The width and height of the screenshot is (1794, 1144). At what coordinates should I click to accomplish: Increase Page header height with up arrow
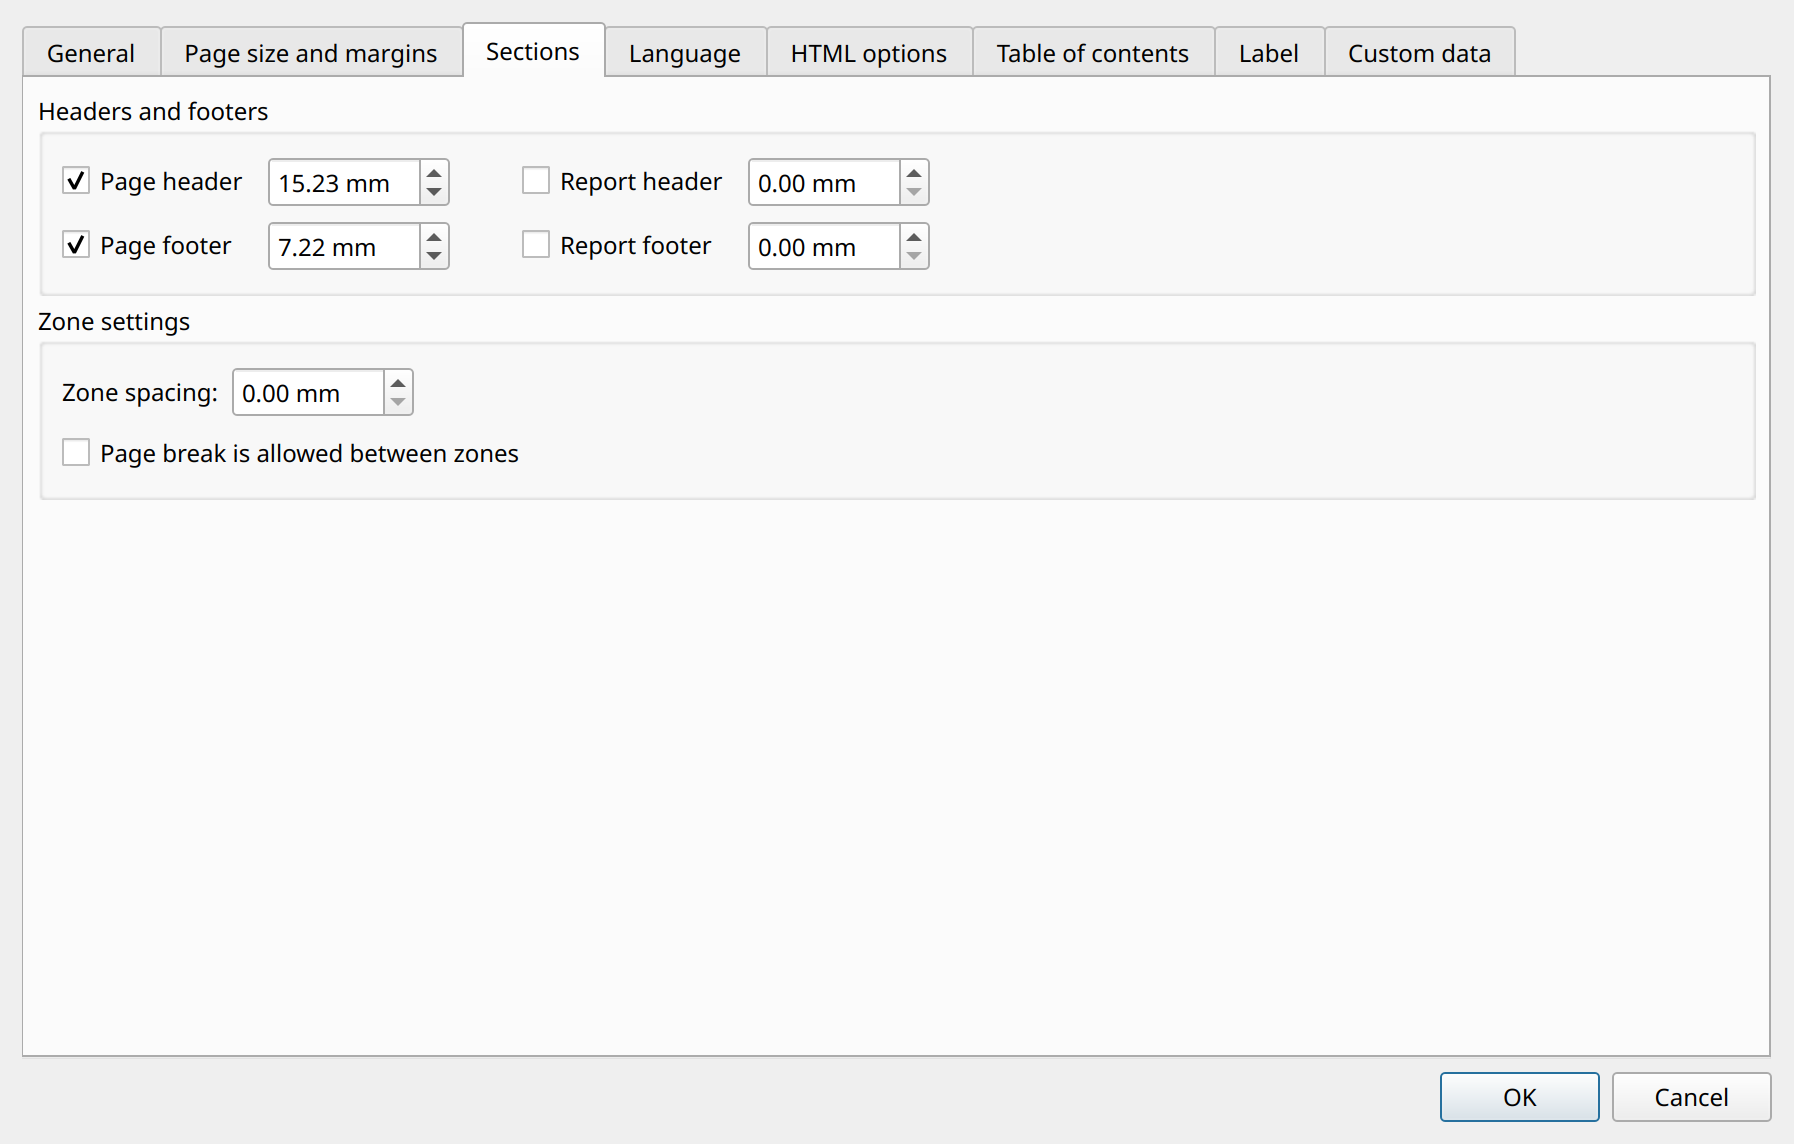(x=434, y=172)
